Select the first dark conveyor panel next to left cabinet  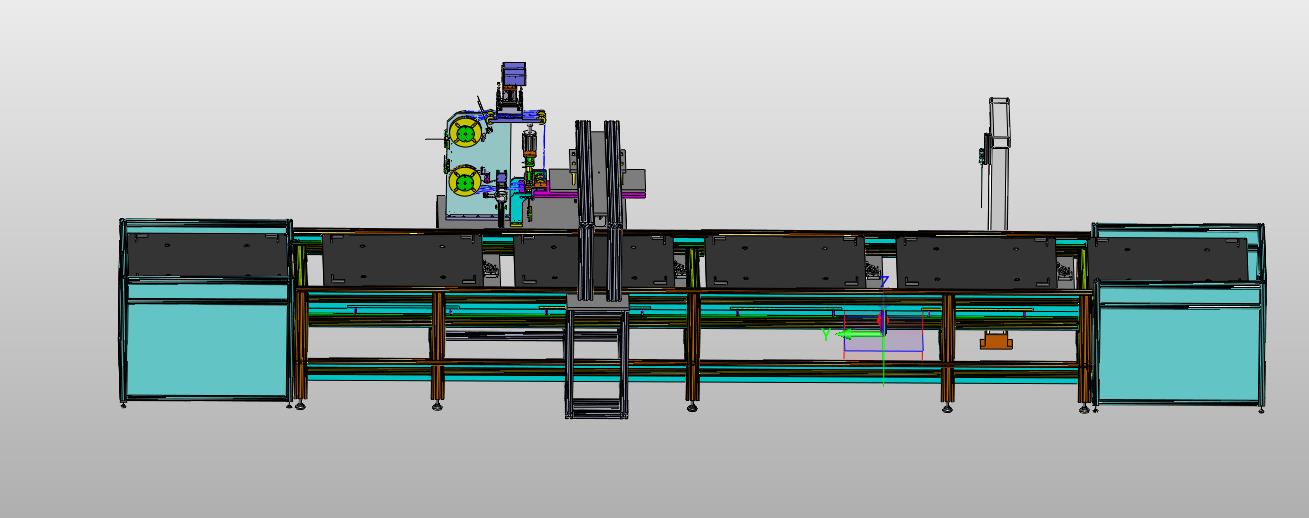(x=403, y=259)
